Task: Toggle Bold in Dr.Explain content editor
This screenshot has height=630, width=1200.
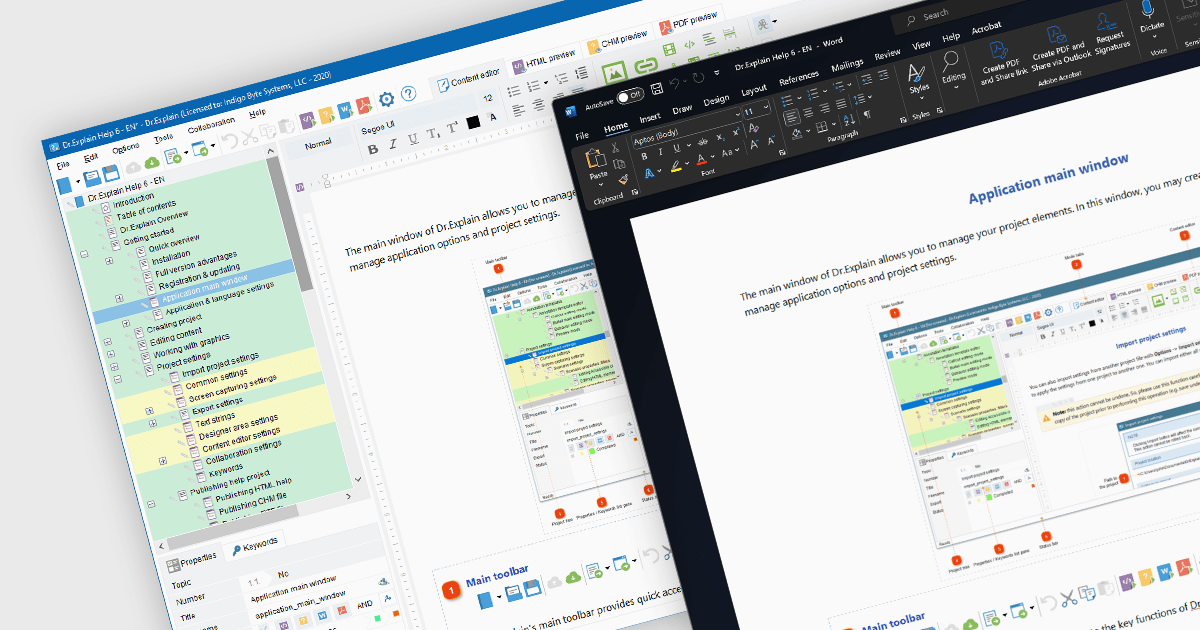Action: point(373,149)
